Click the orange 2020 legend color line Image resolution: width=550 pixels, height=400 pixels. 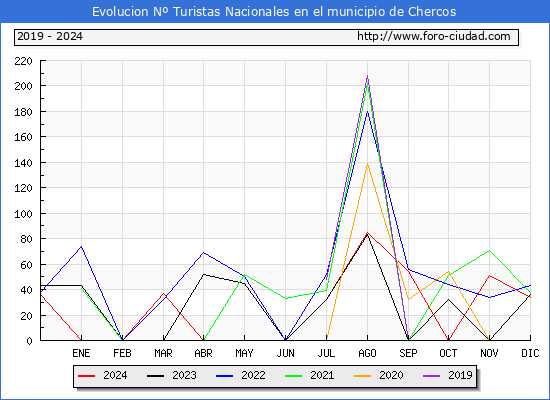[363, 376]
